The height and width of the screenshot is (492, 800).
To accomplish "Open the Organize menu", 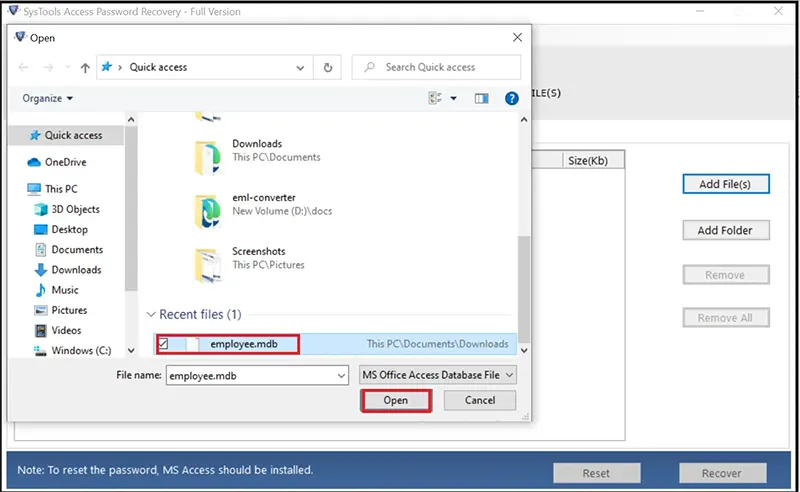I will [47, 98].
